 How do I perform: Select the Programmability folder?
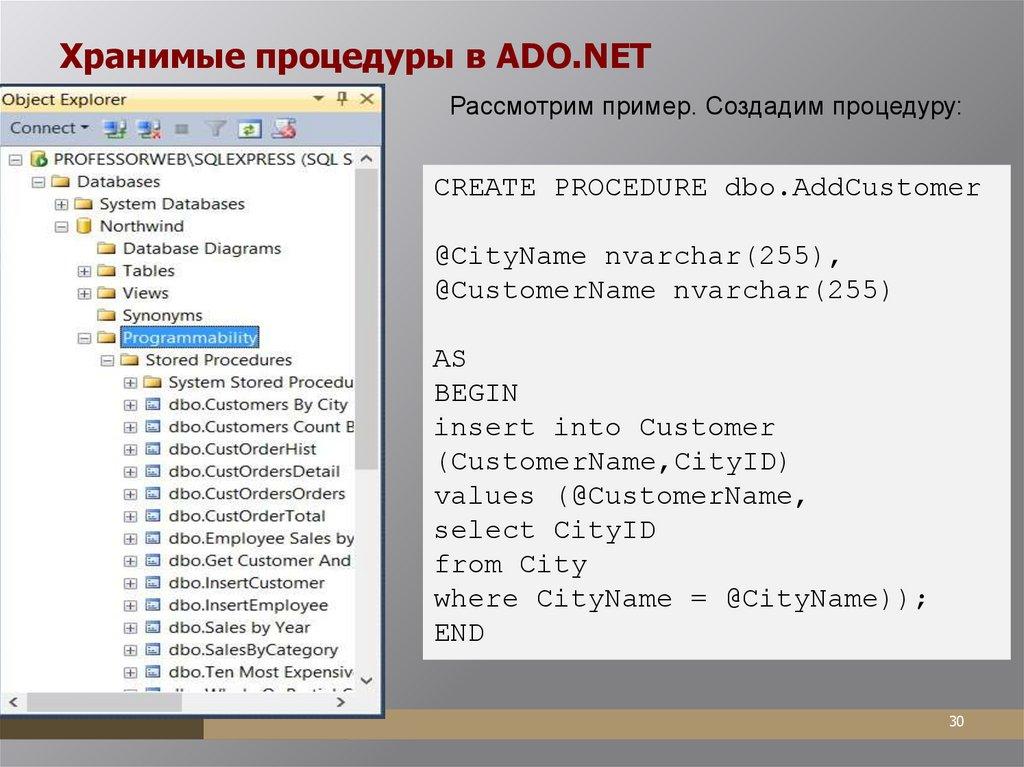189,337
